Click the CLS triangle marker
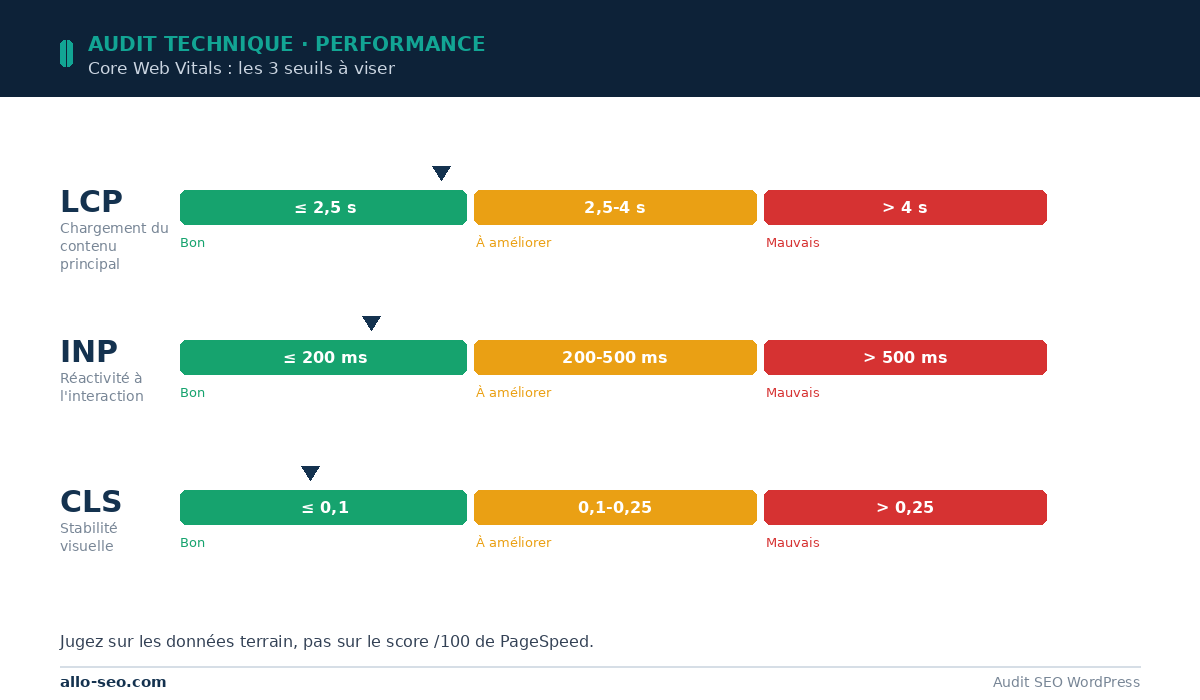1200x700 pixels. (310, 473)
